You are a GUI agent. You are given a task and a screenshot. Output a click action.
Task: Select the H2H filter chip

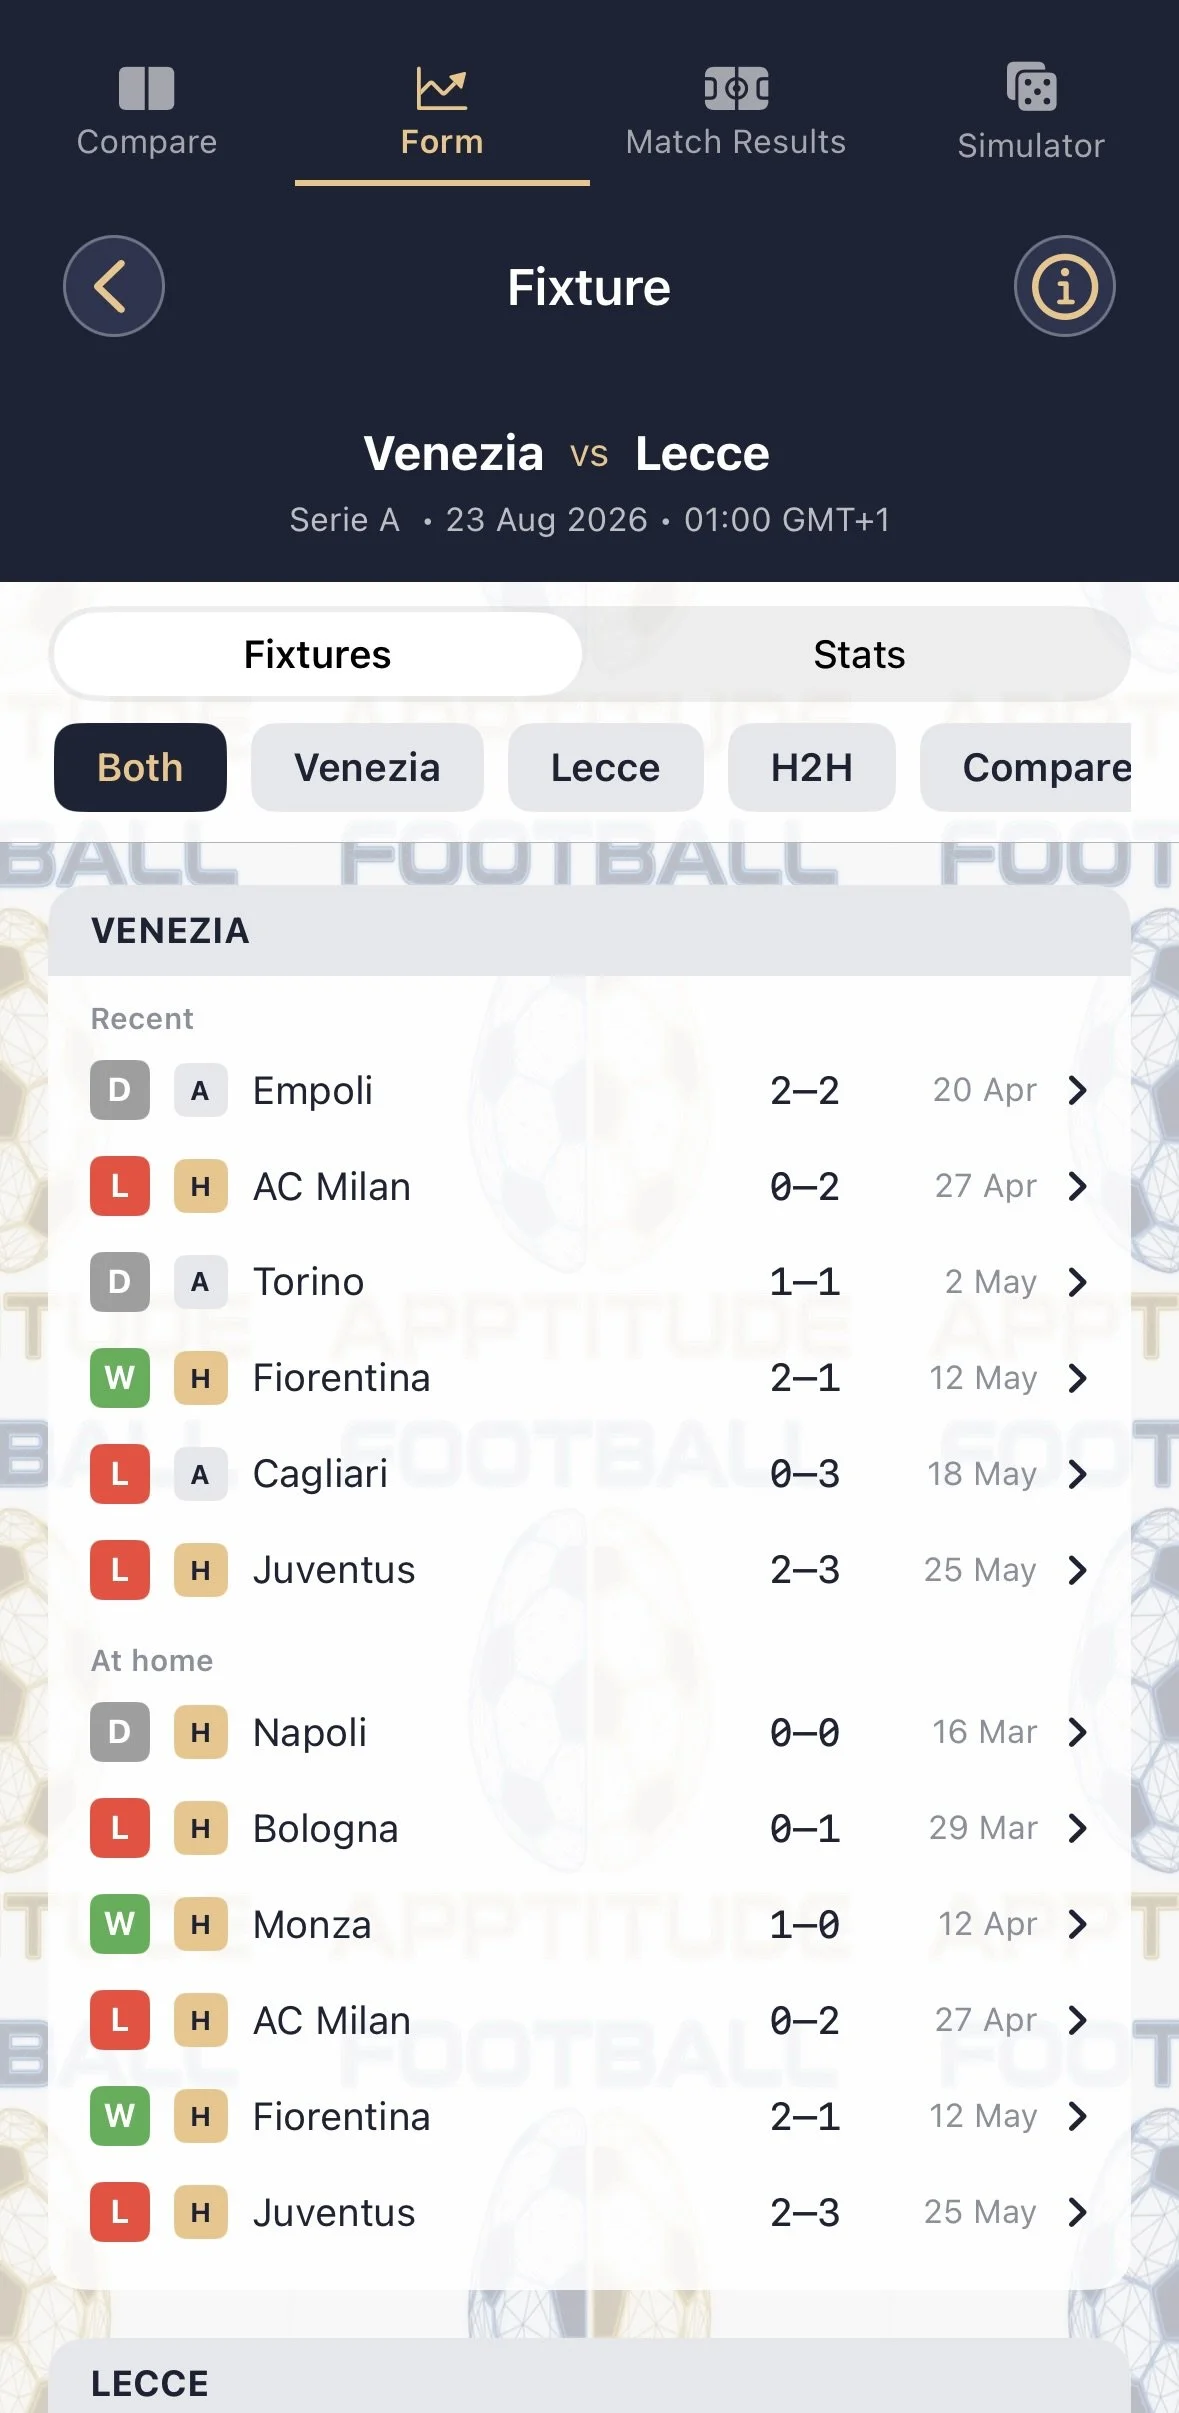coord(812,767)
